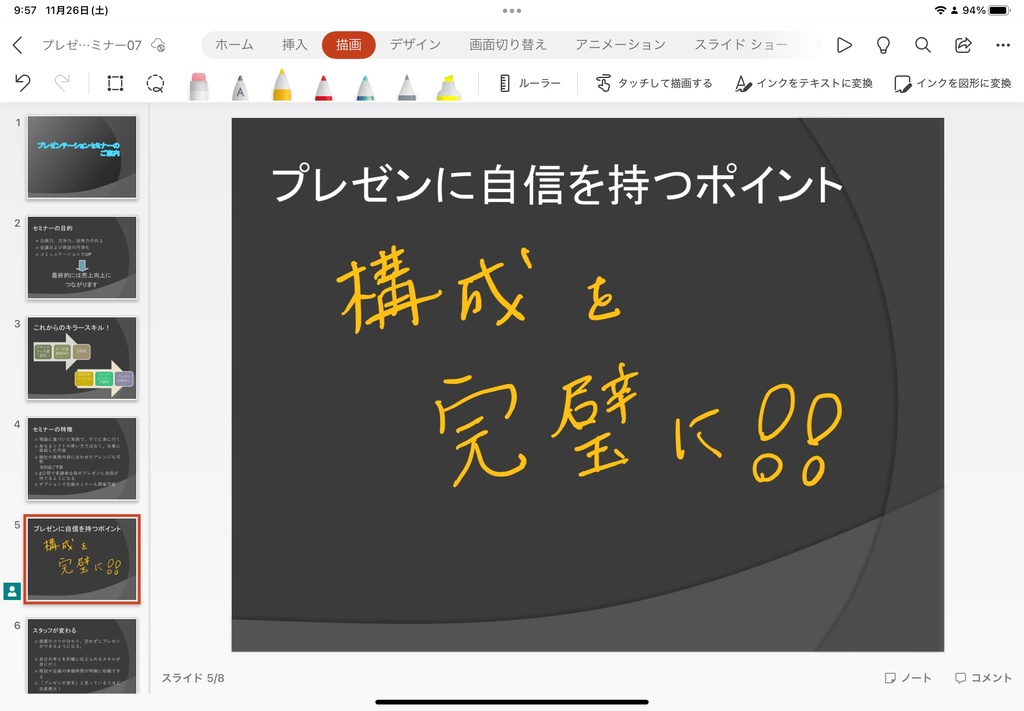Open the share icon
This screenshot has height=711, width=1024.
[x=963, y=44]
